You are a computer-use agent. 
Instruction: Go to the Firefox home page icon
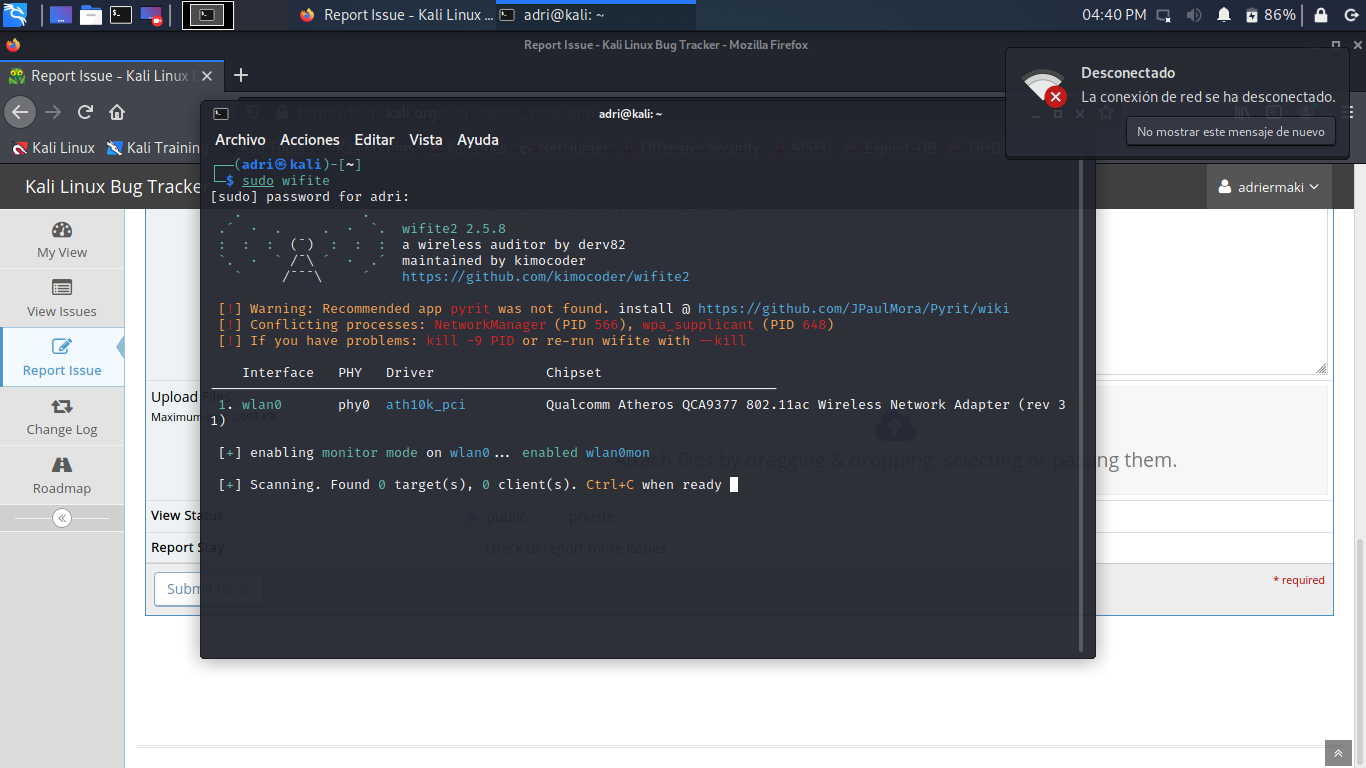[x=117, y=112]
